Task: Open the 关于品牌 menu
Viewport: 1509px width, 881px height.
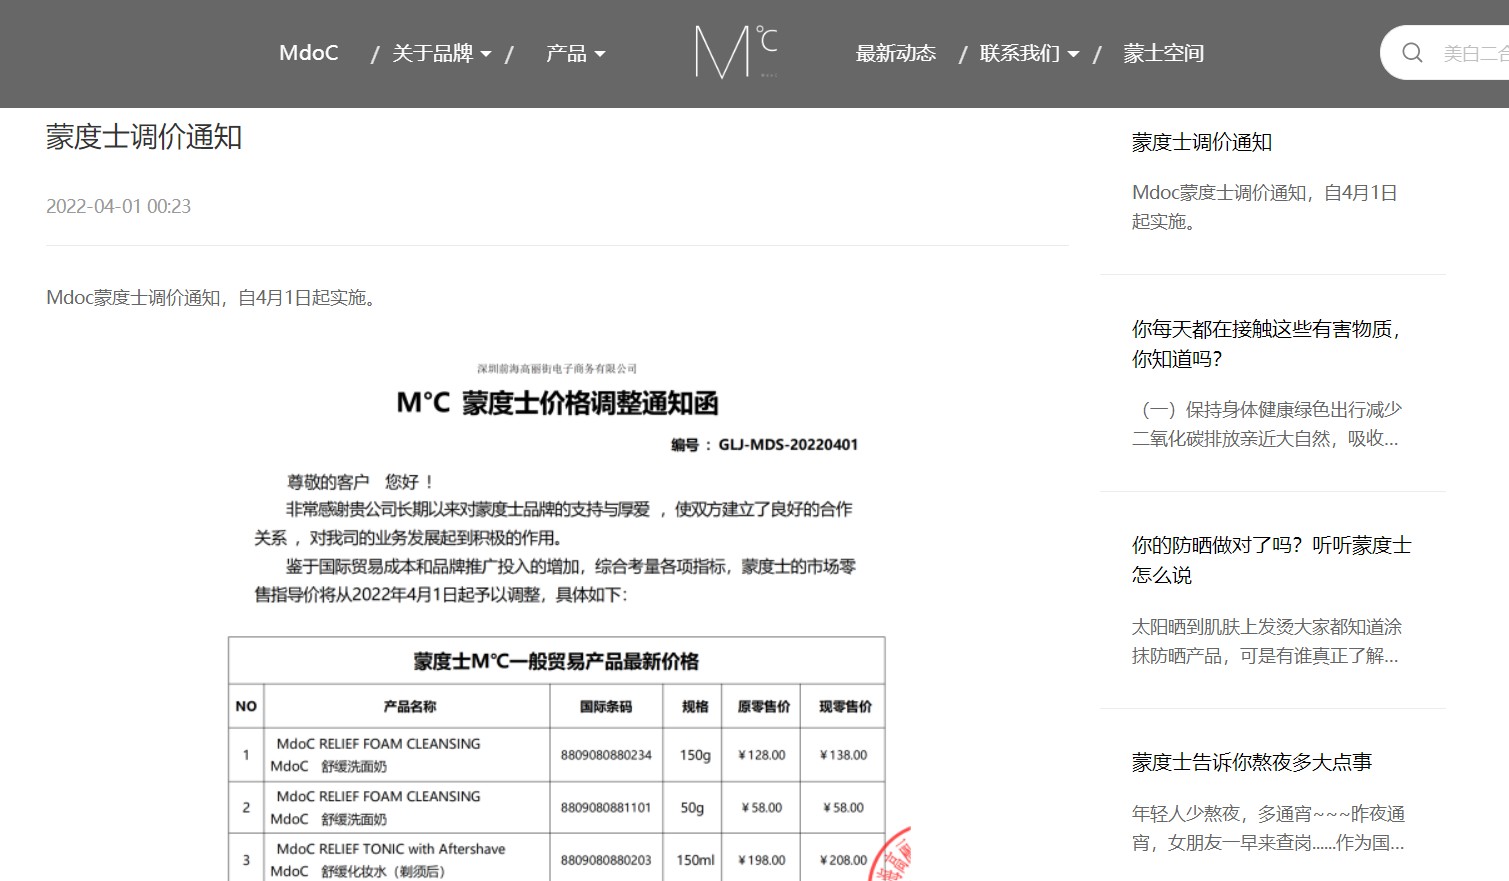Action: point(432,53)
